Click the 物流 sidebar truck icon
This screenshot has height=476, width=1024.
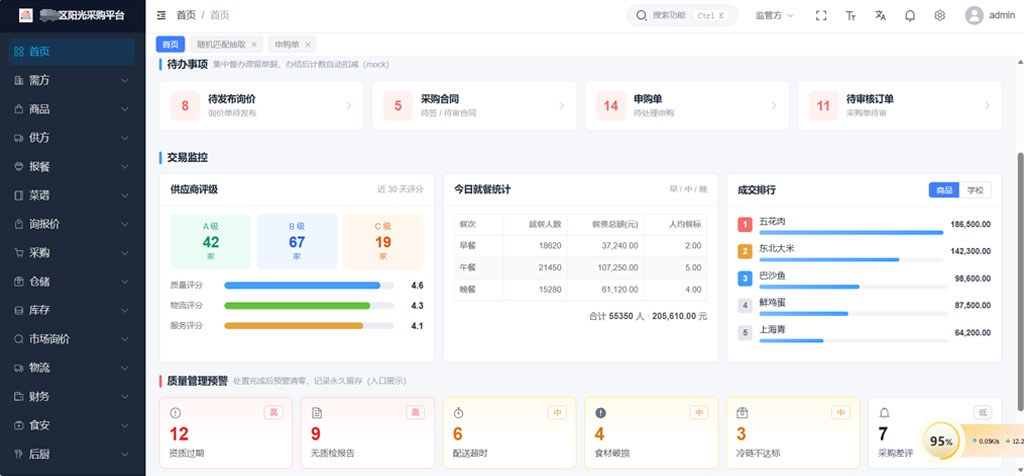click(x=18, y=368)
